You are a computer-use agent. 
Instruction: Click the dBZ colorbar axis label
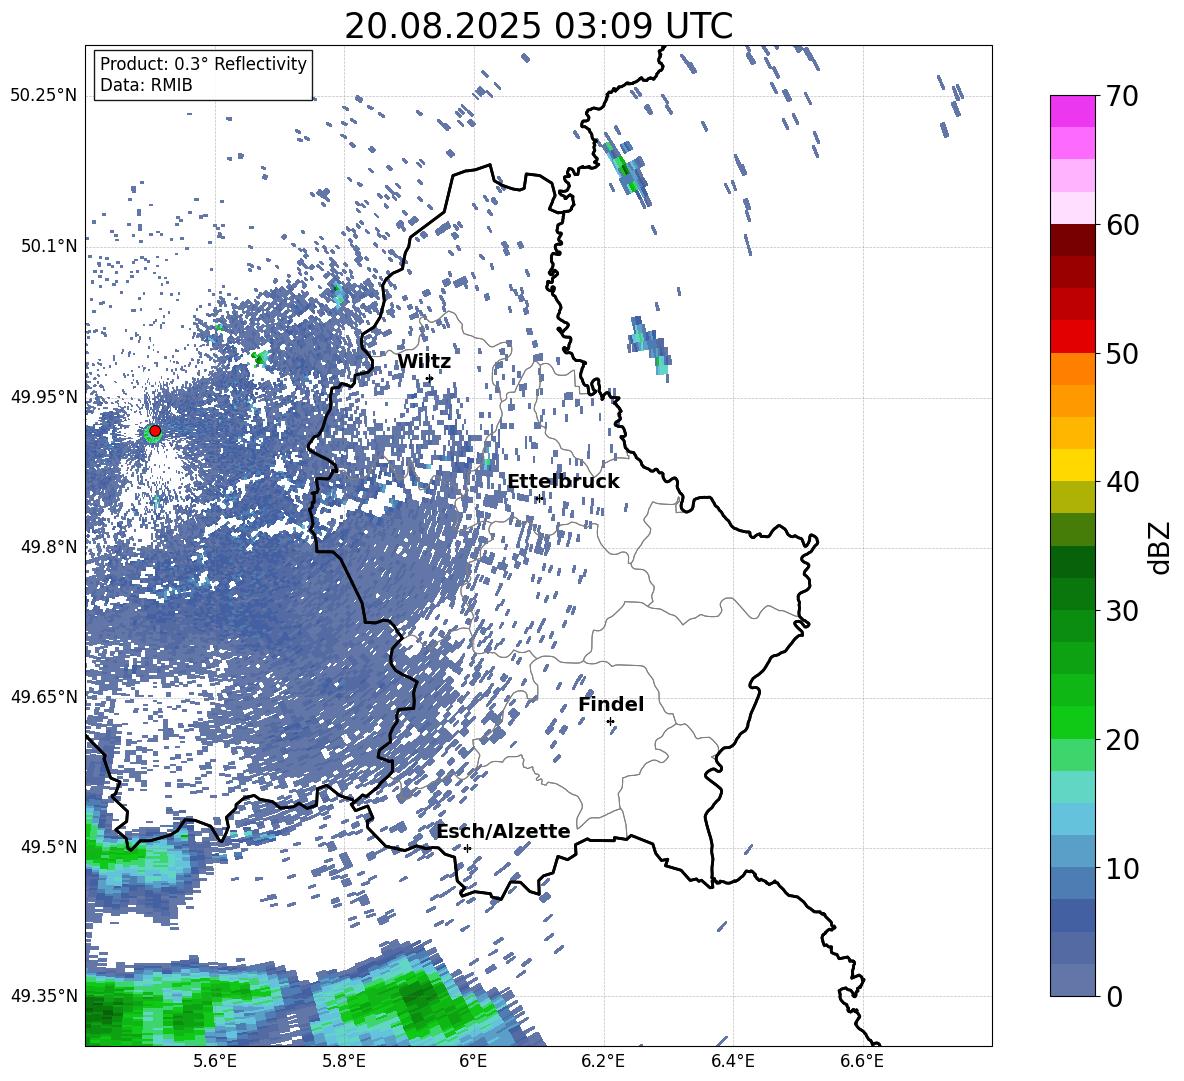[1160, 547]
